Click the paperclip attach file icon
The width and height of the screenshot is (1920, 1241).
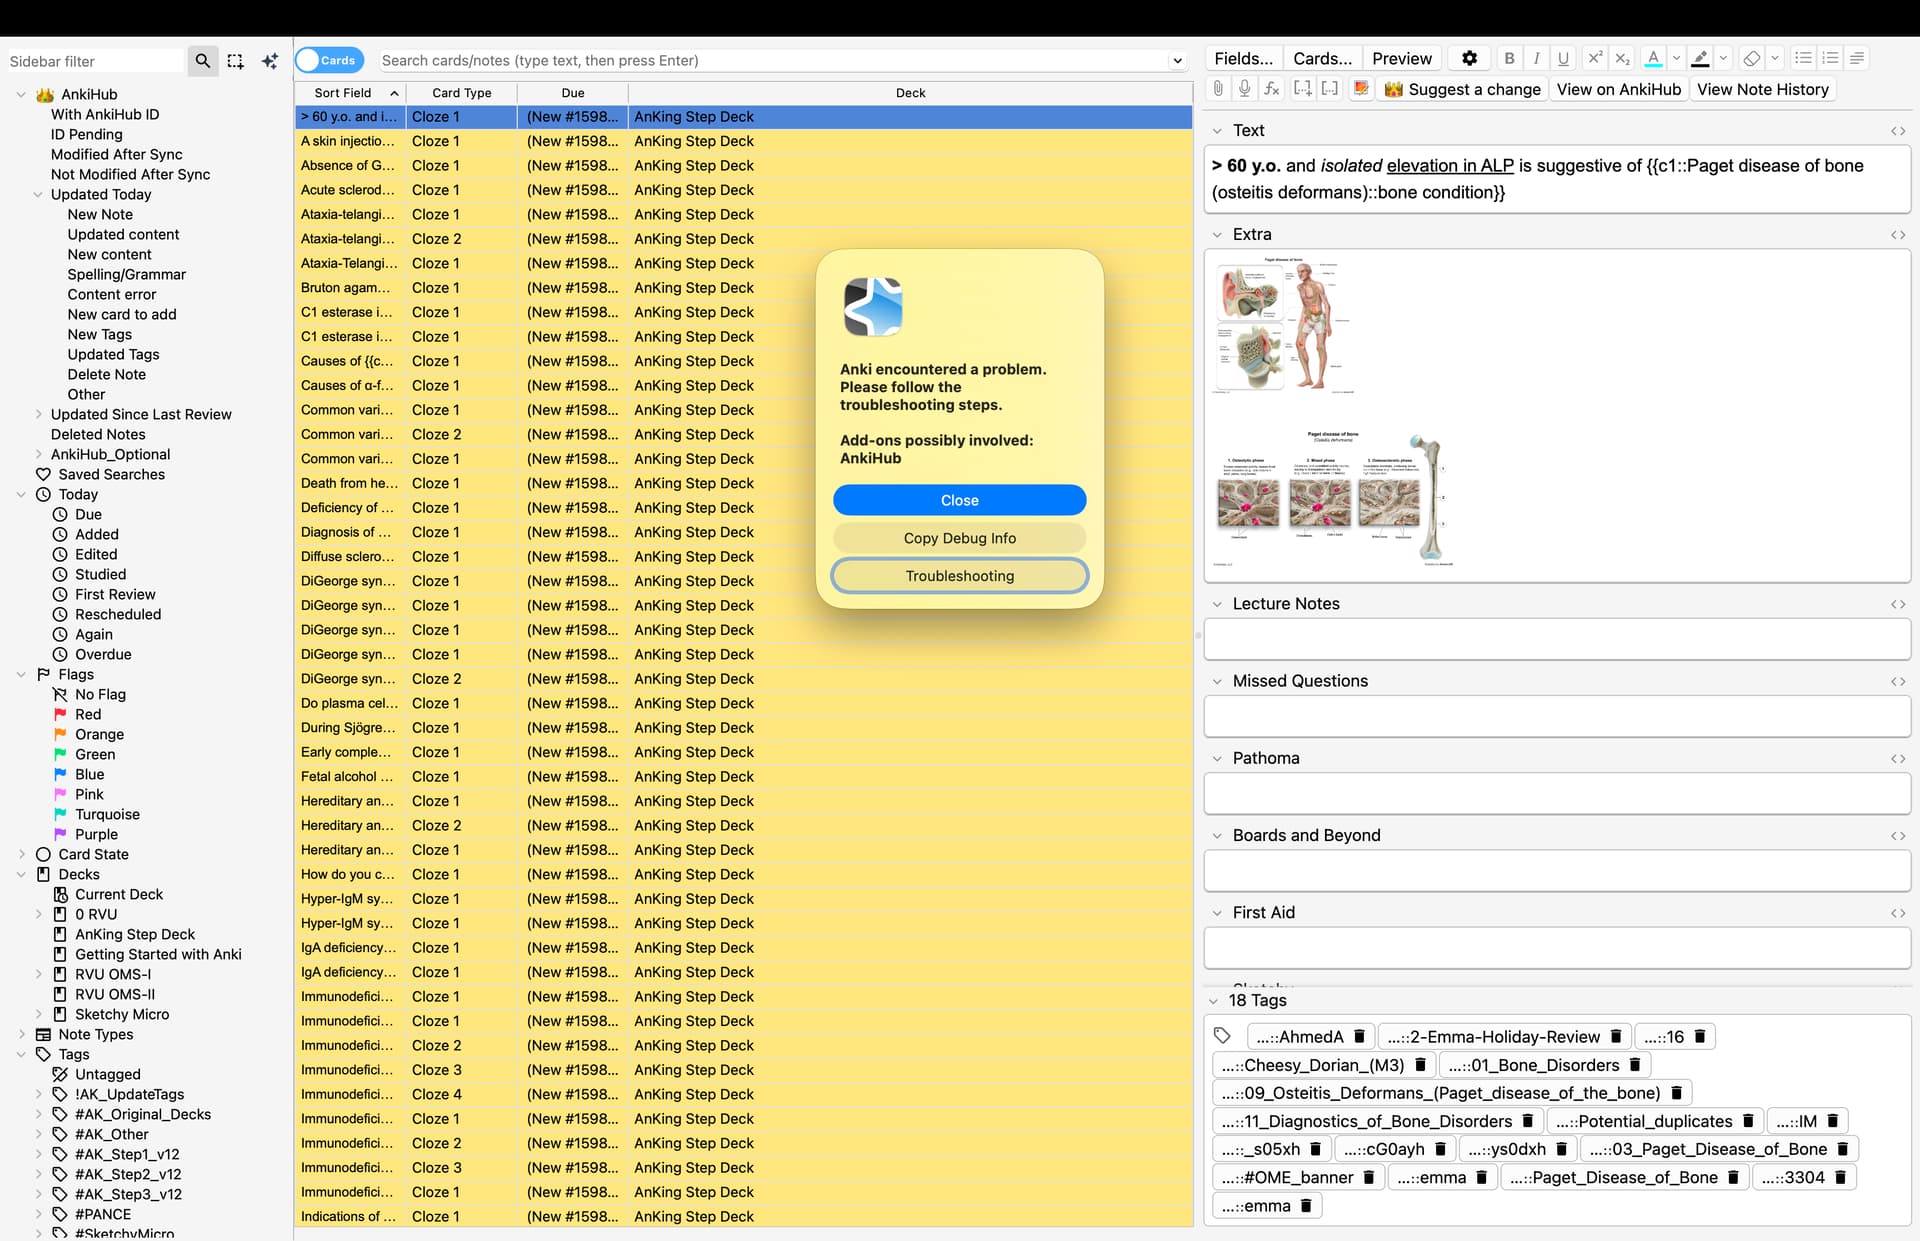1218,89
